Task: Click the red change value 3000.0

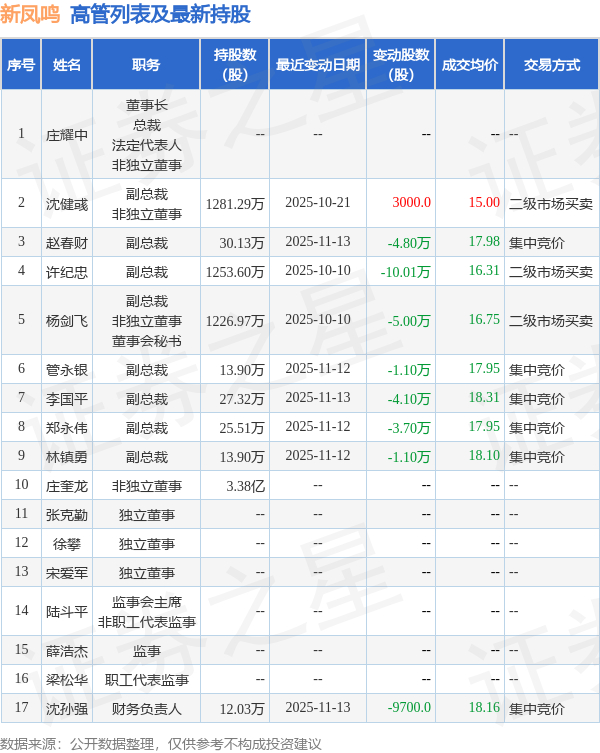Action: coord(411,202)
